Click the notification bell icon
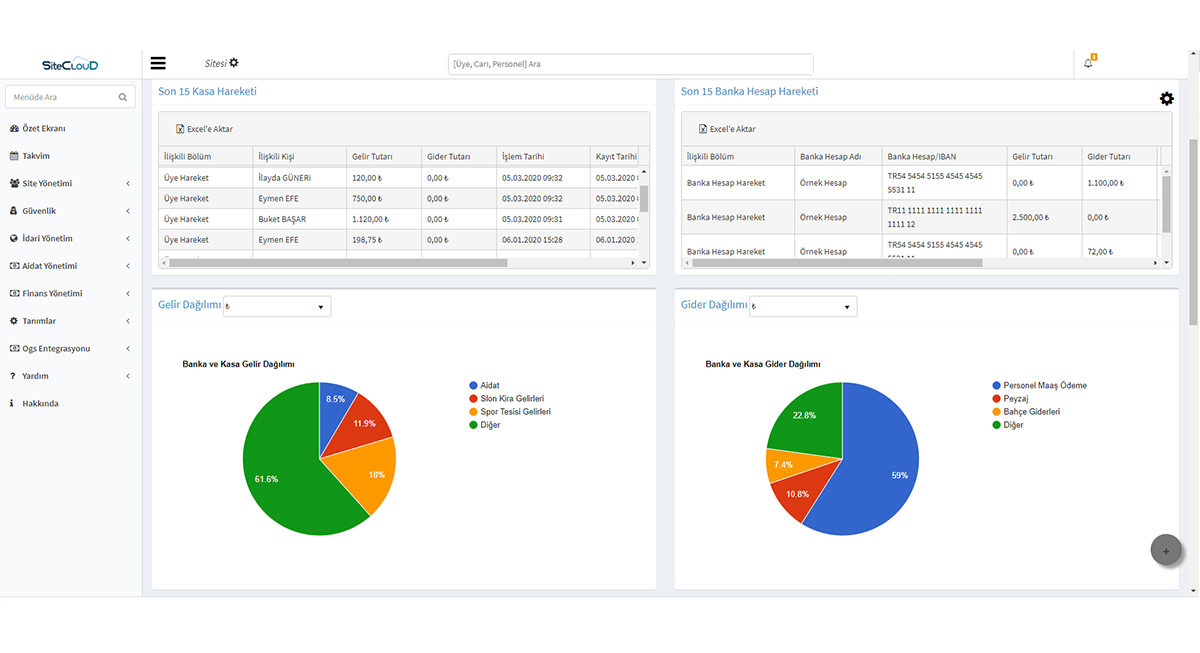 [x=1088, y=63]
